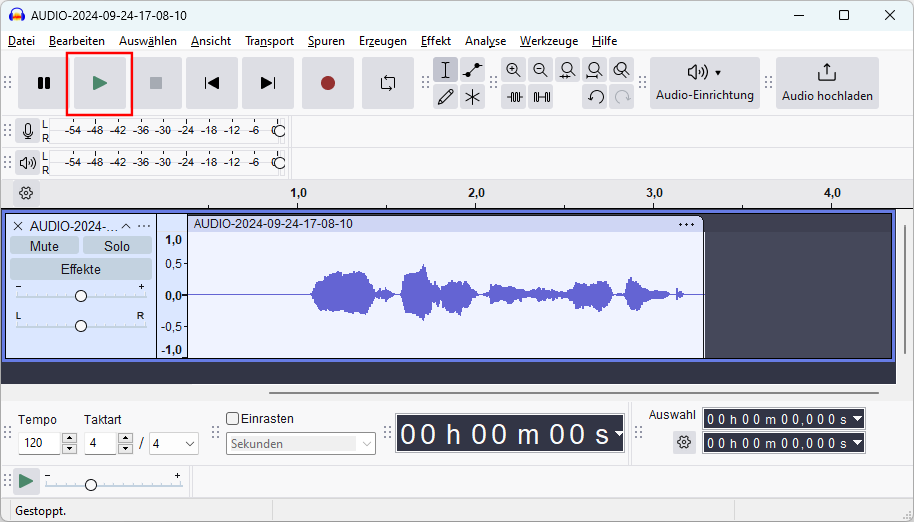Toggle the Loop playback button
The image size is (914, 522).
pos(388,83)
